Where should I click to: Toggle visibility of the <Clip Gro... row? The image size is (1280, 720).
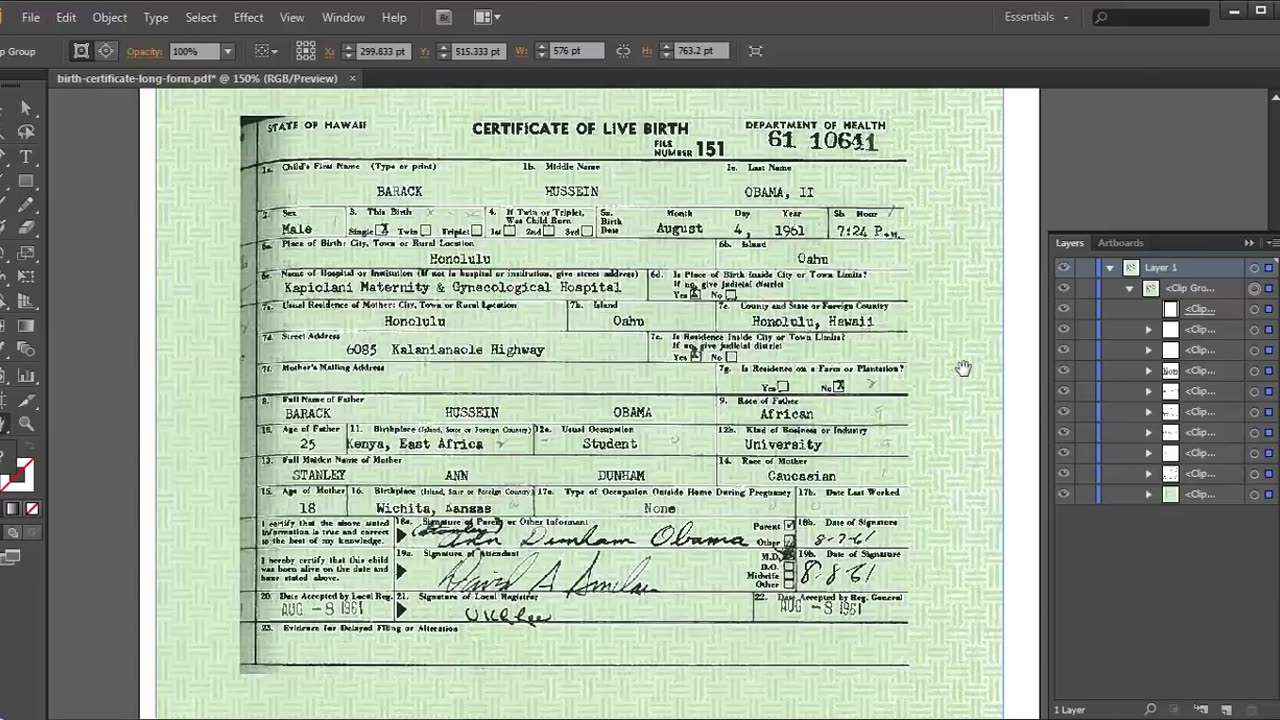pos(1064,288)
